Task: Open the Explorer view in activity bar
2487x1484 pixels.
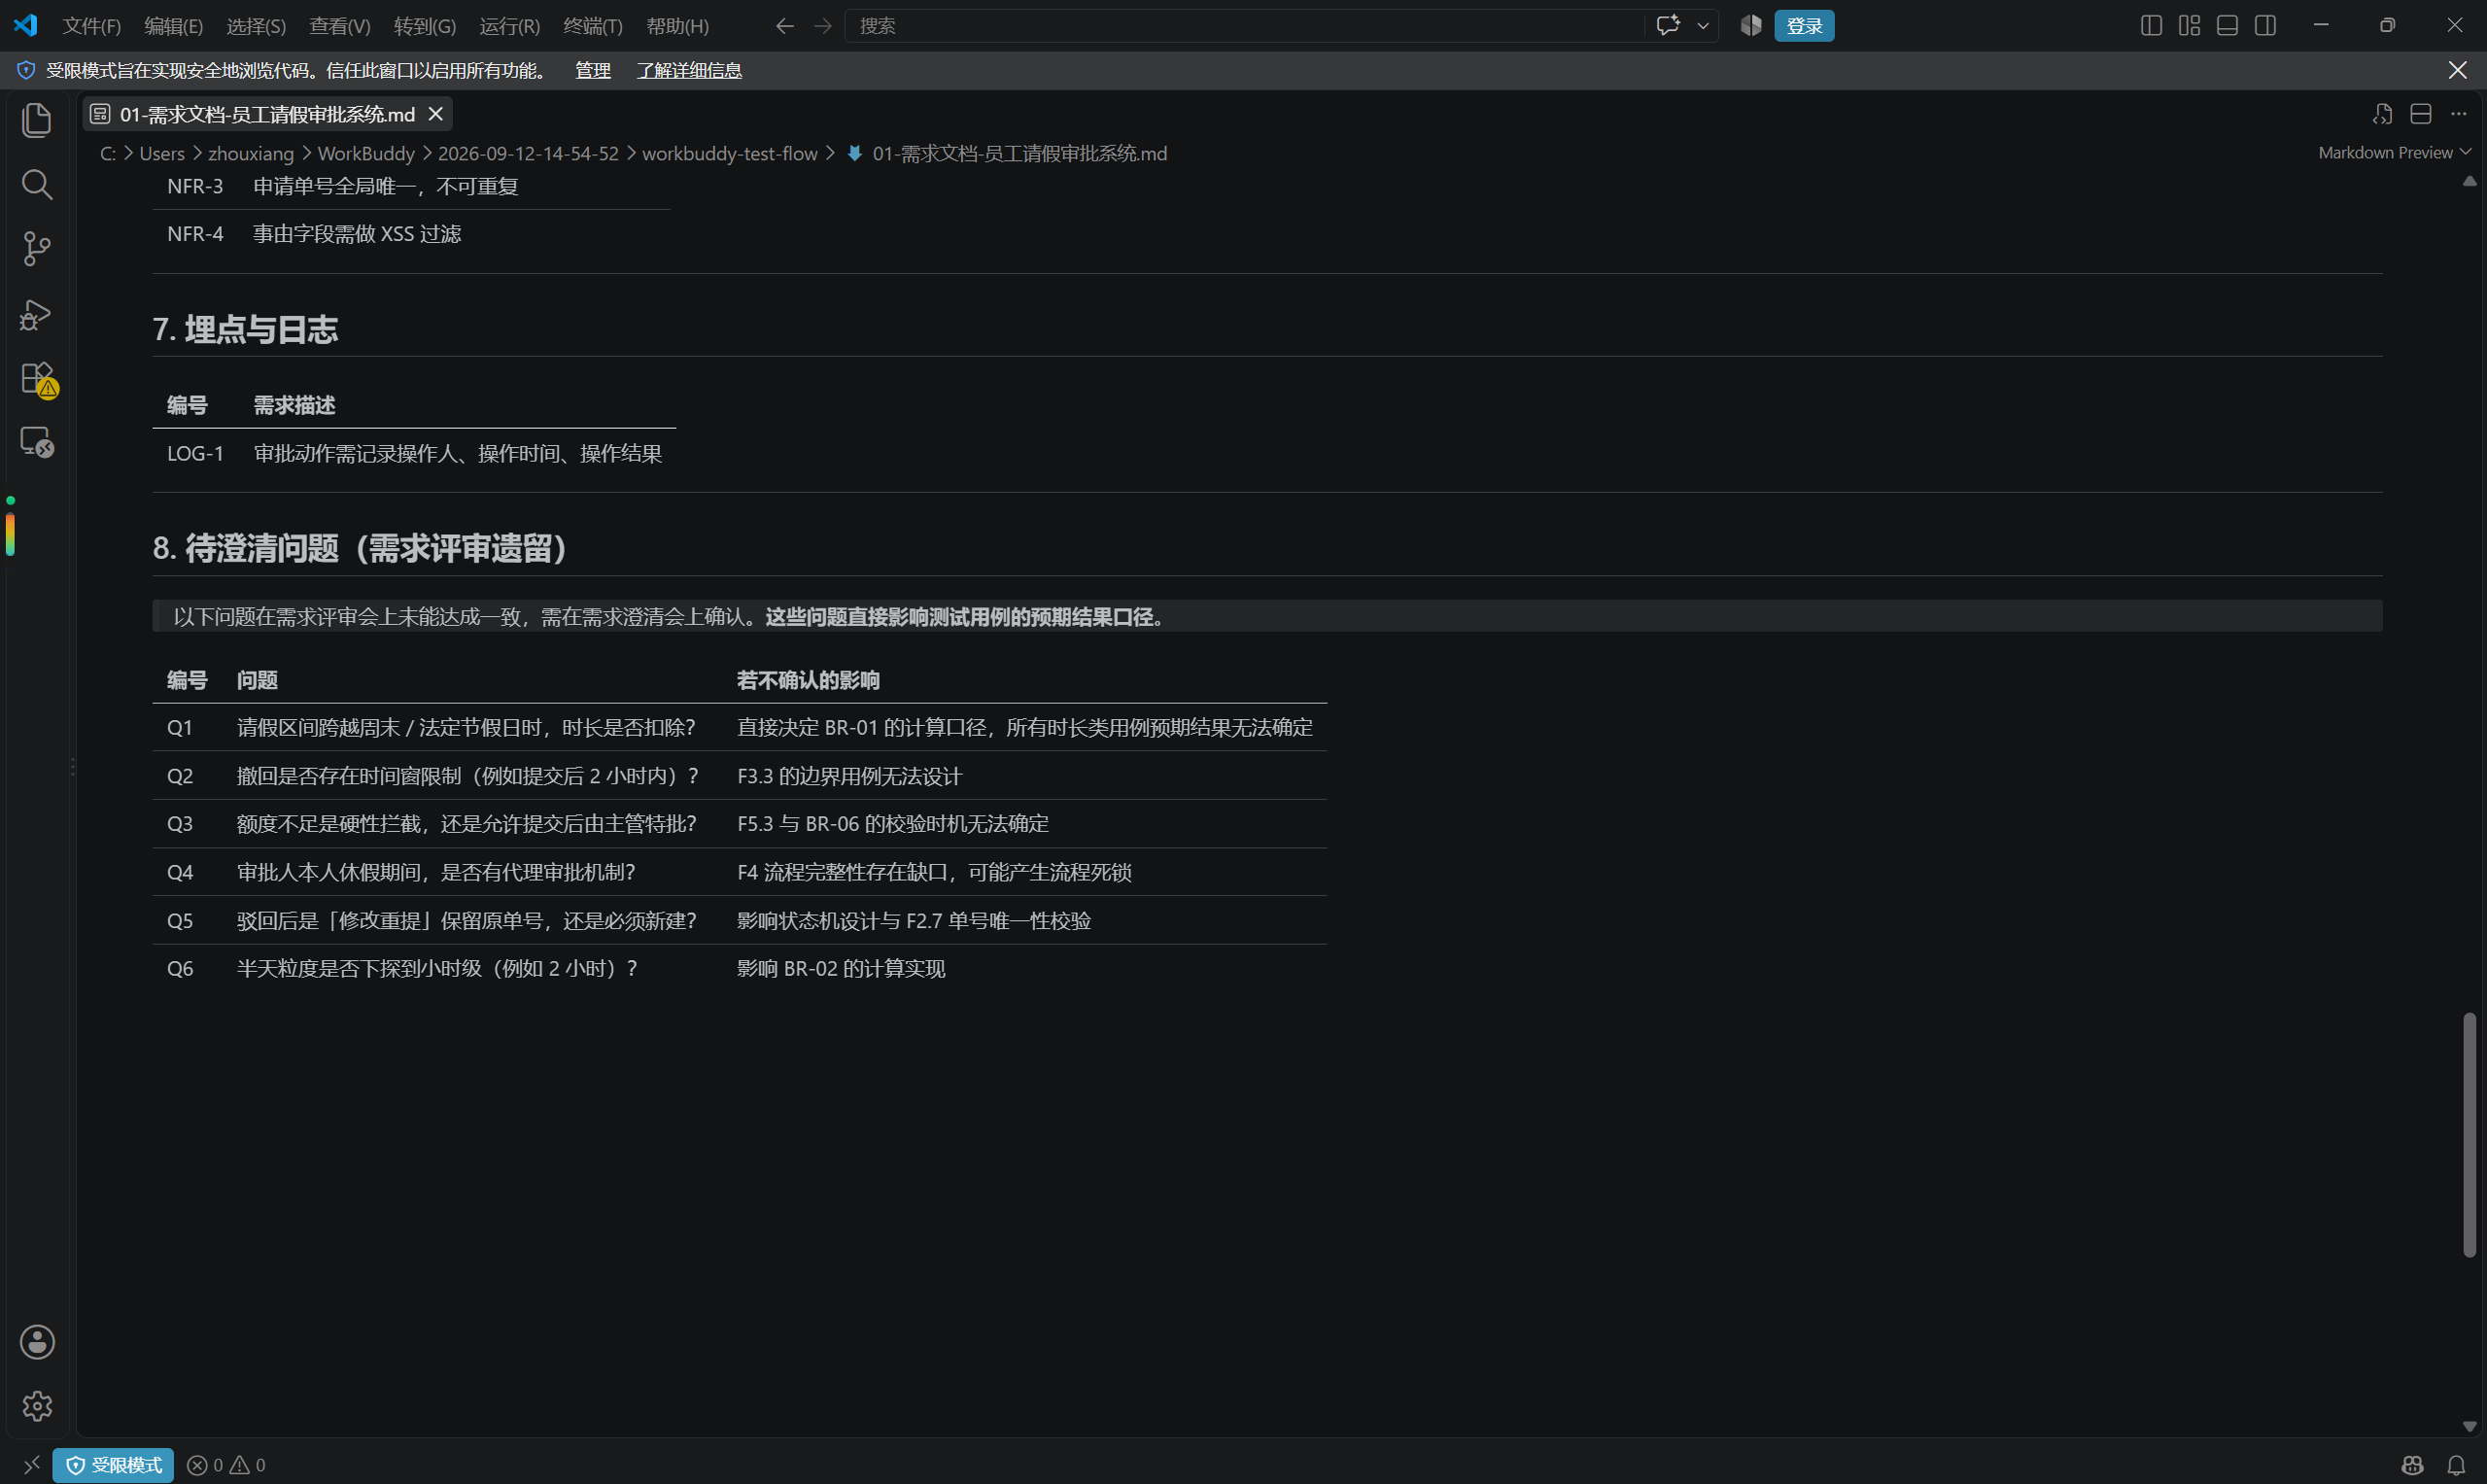Action: pos(37,120)
